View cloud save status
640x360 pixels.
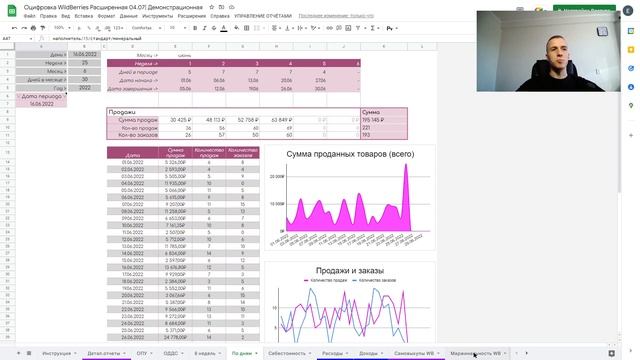click(231, 7)
